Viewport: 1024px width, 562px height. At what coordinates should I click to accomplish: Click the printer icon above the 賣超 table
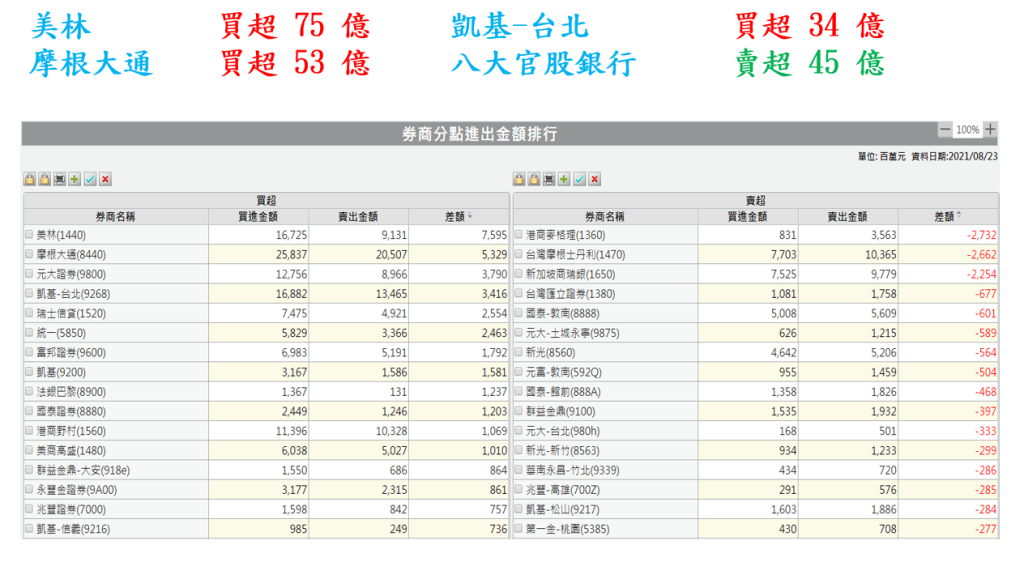point(549,179)
